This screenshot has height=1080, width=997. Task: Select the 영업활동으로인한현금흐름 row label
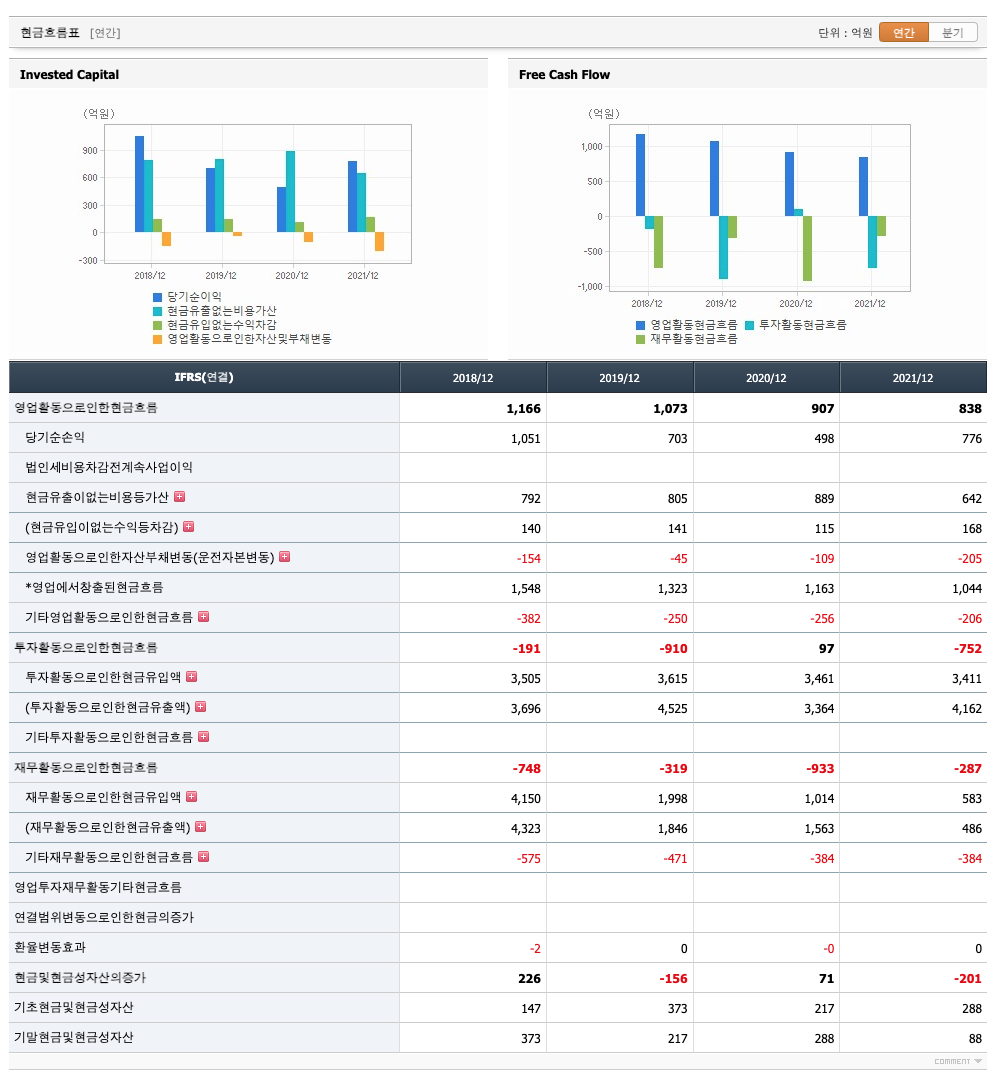86,408
